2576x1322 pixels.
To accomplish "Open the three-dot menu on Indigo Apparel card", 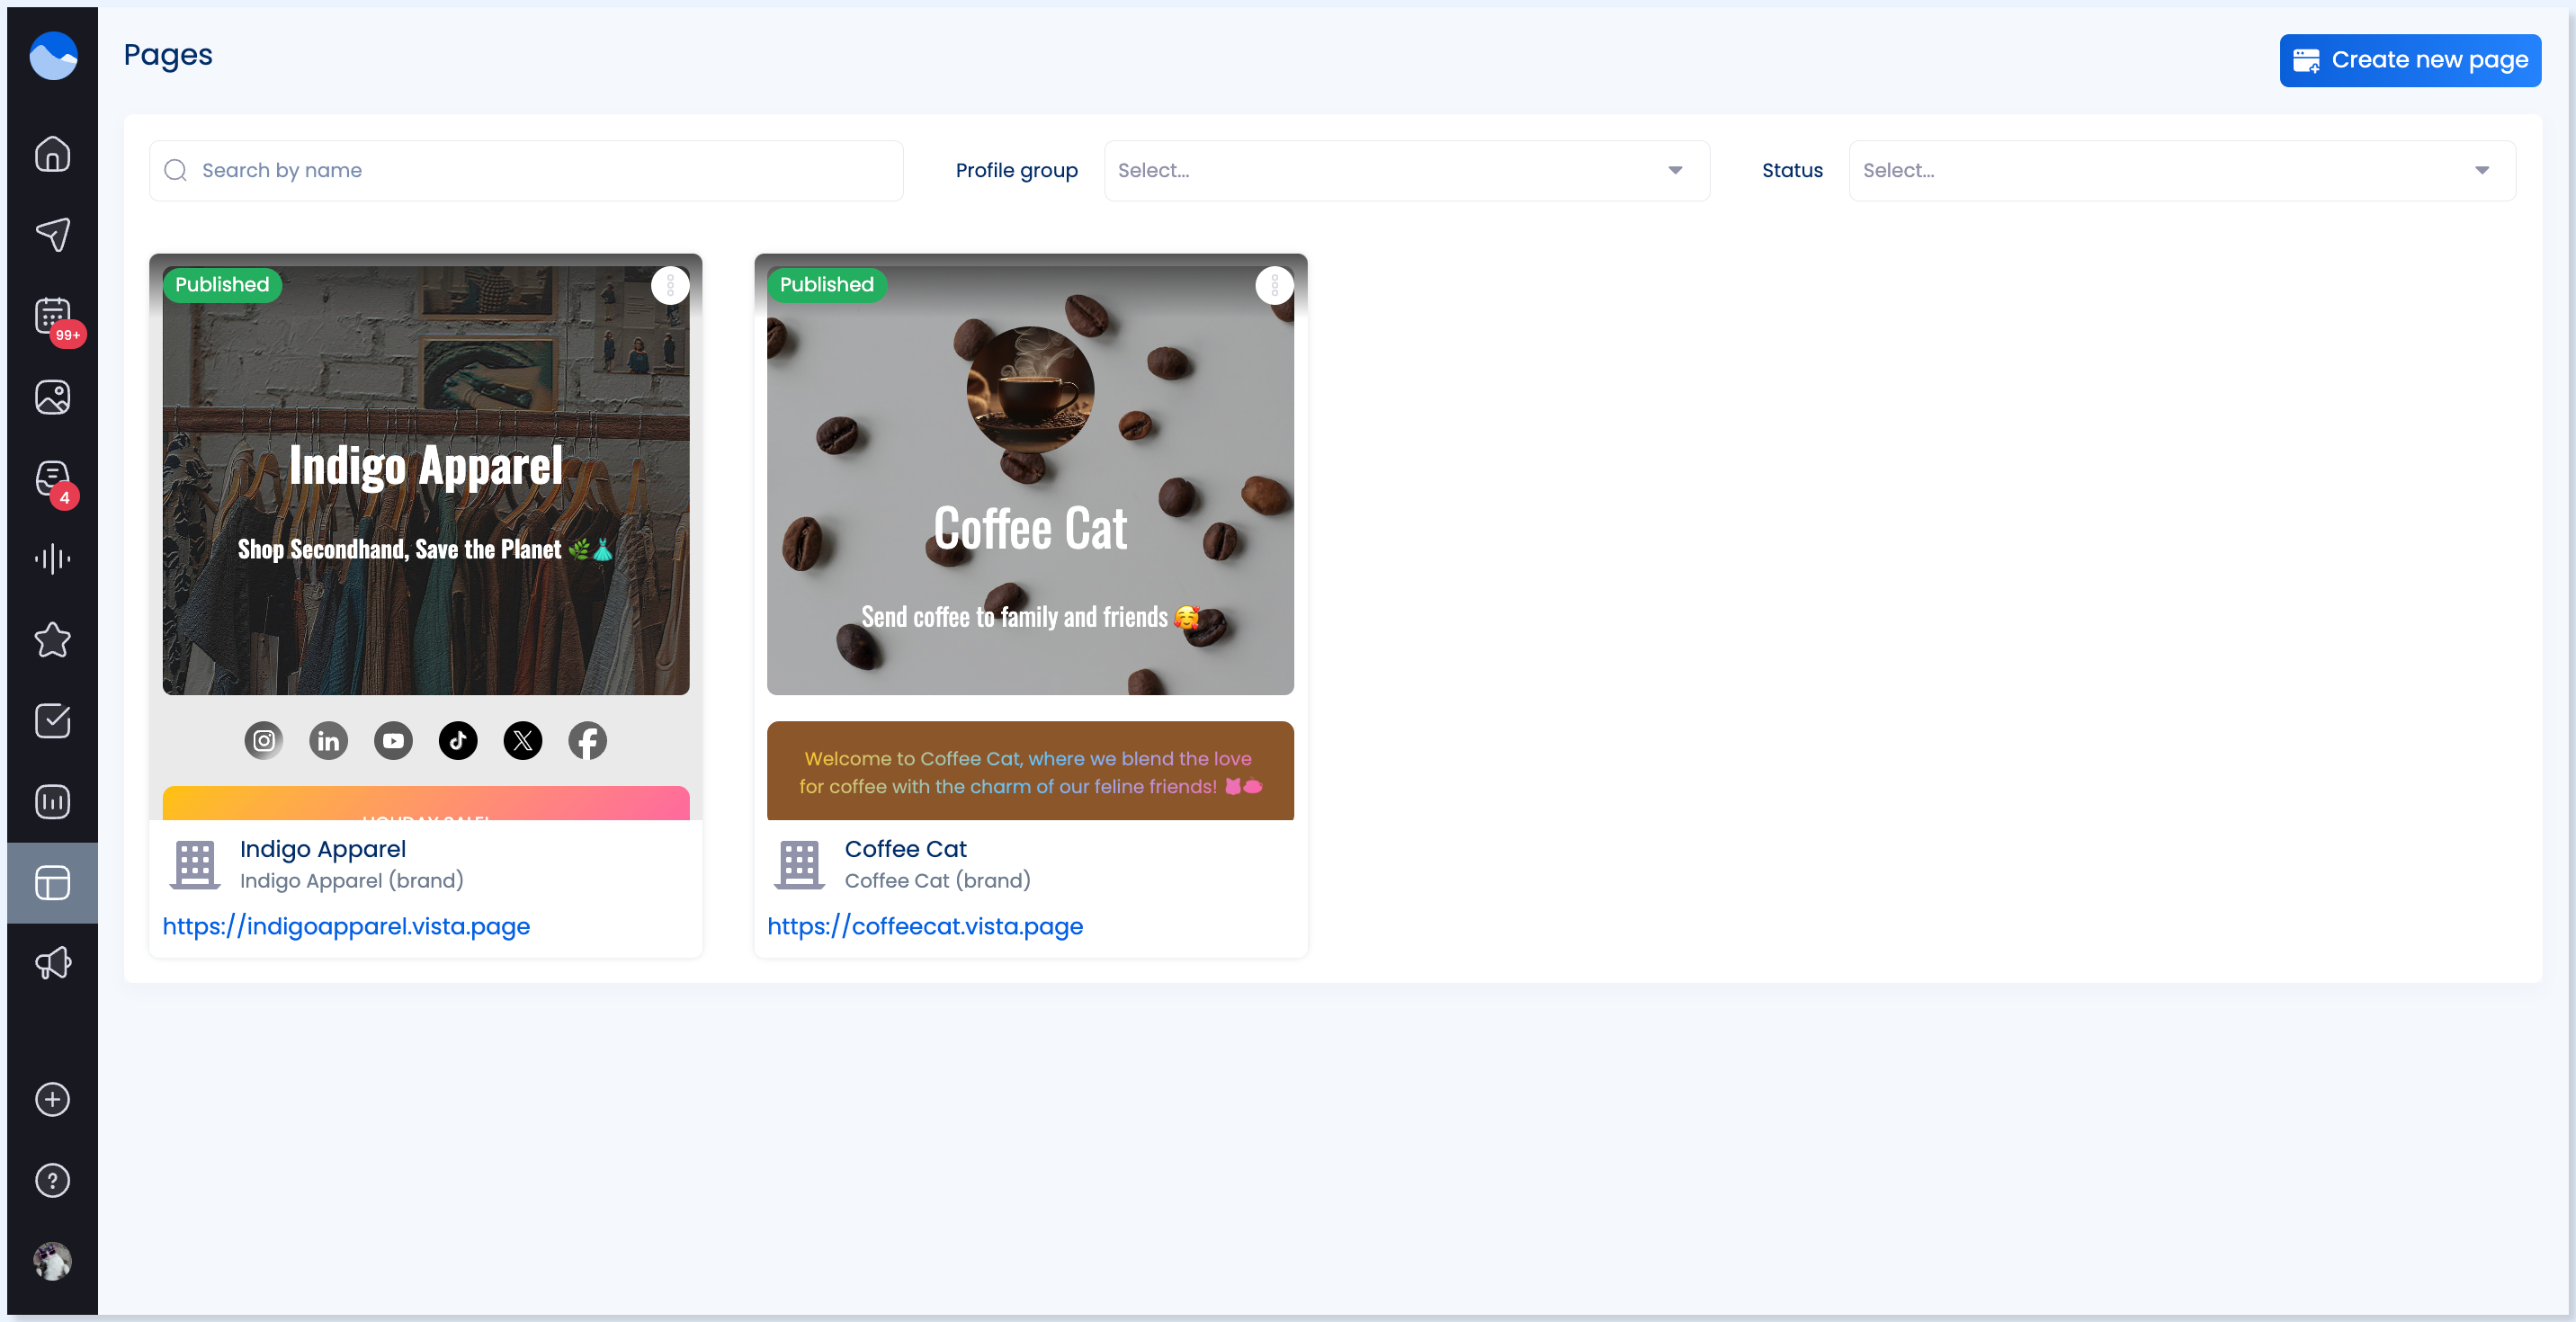I will click(670, 285).
